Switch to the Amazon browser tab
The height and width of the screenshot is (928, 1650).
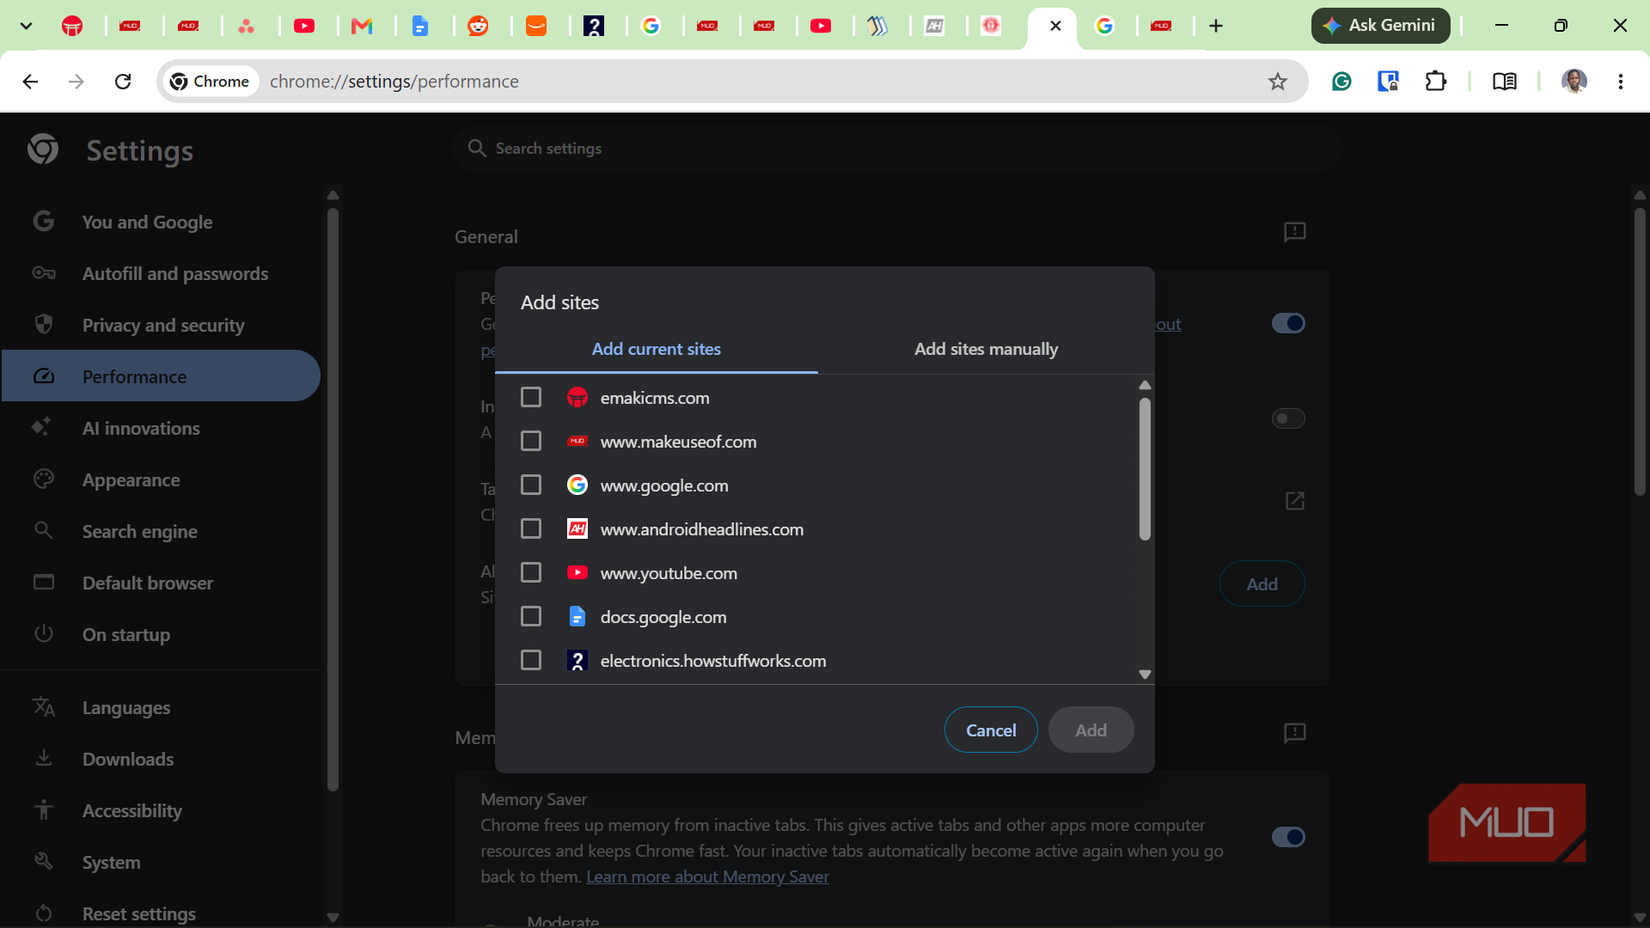click(x=536, y=26)
